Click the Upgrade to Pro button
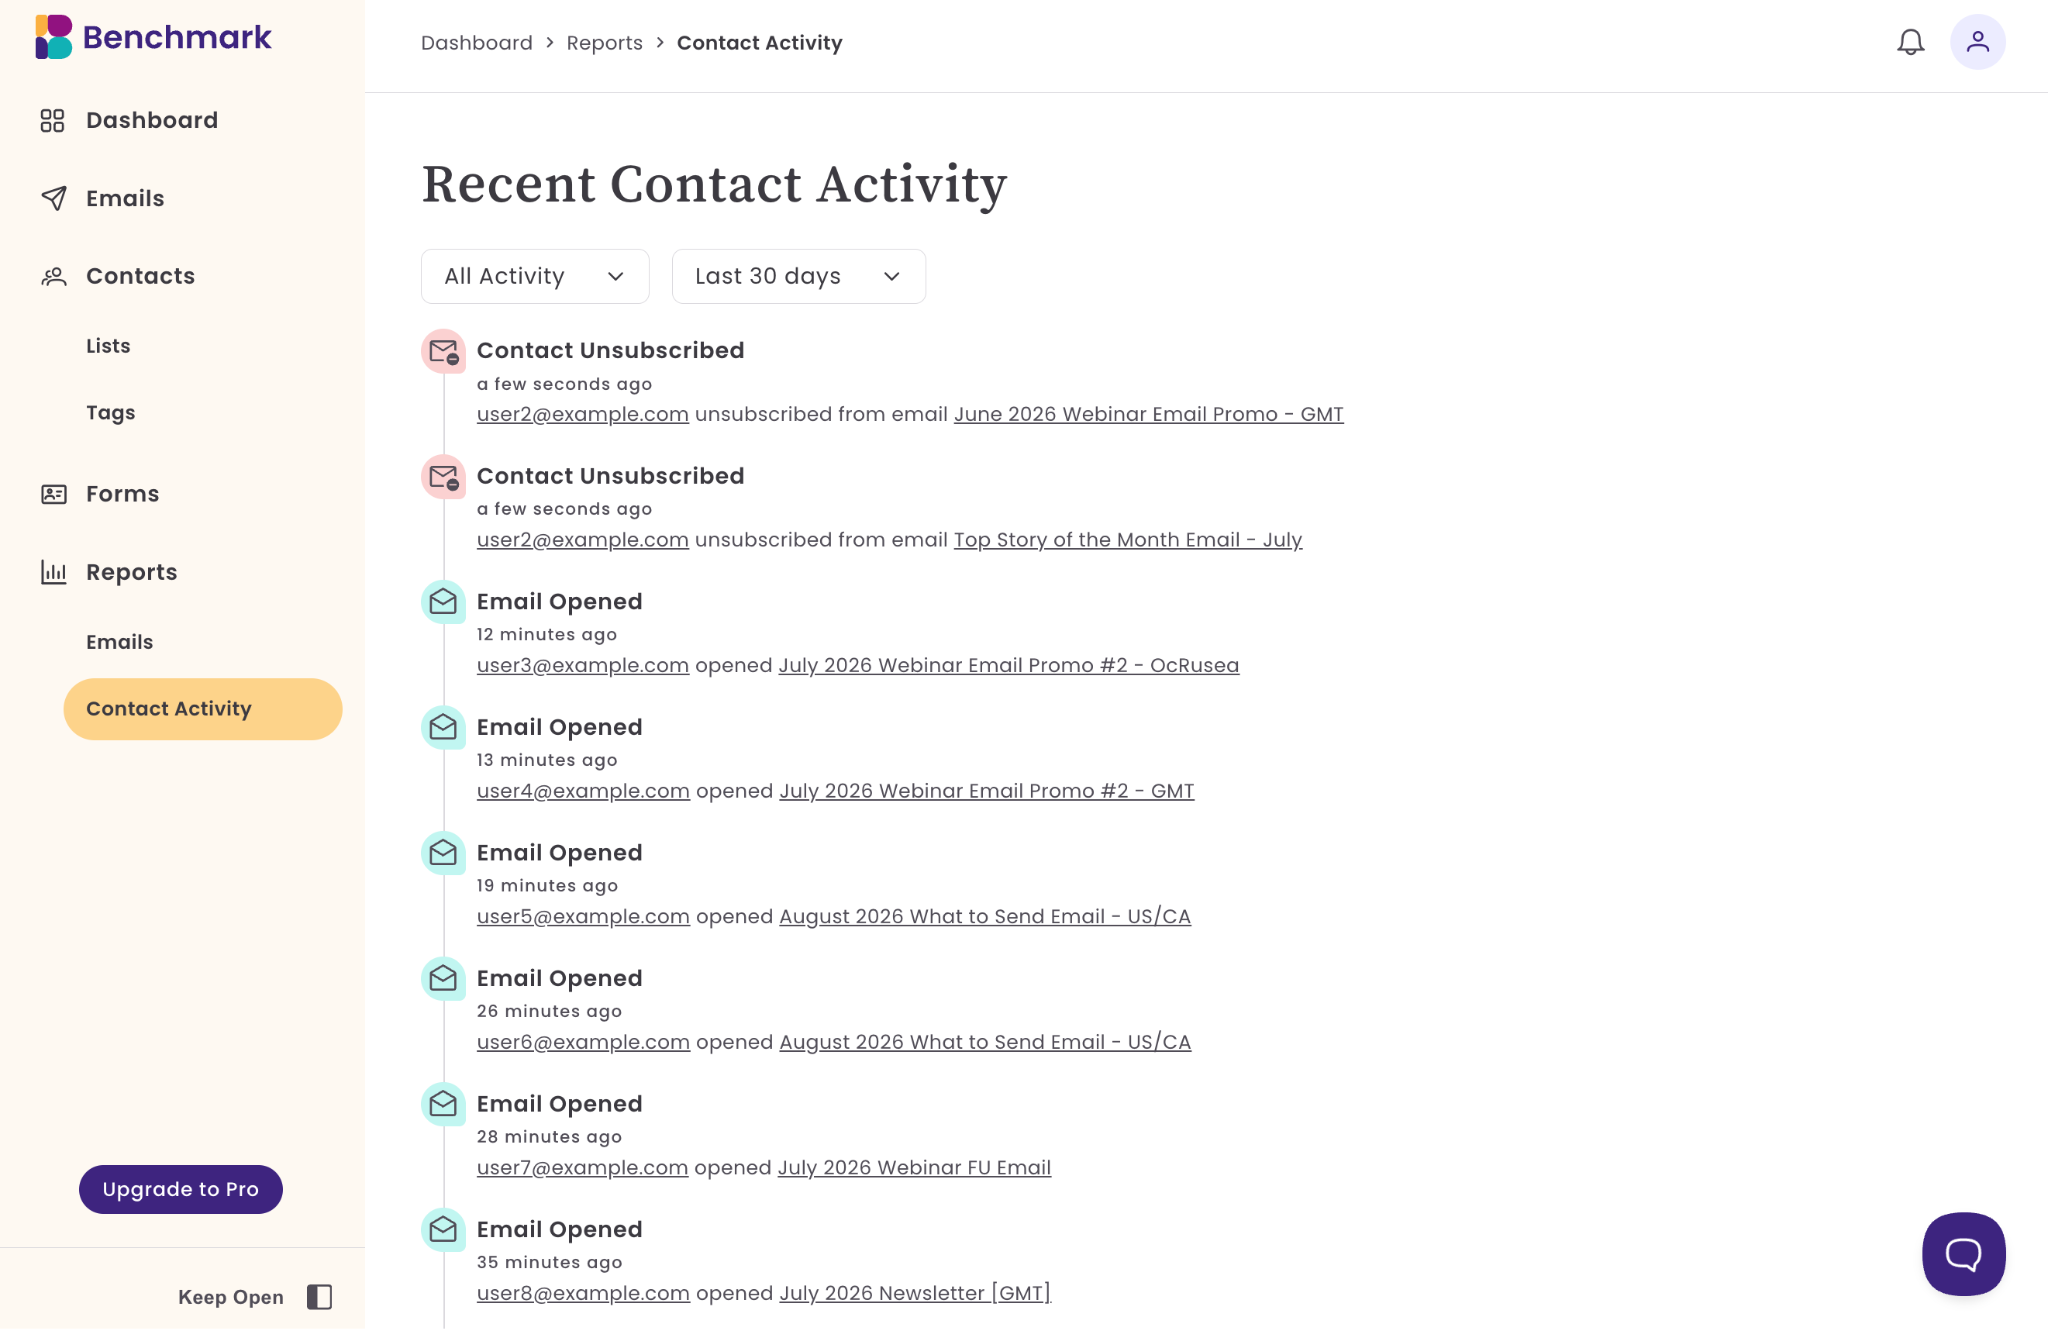 (181, 1189)
